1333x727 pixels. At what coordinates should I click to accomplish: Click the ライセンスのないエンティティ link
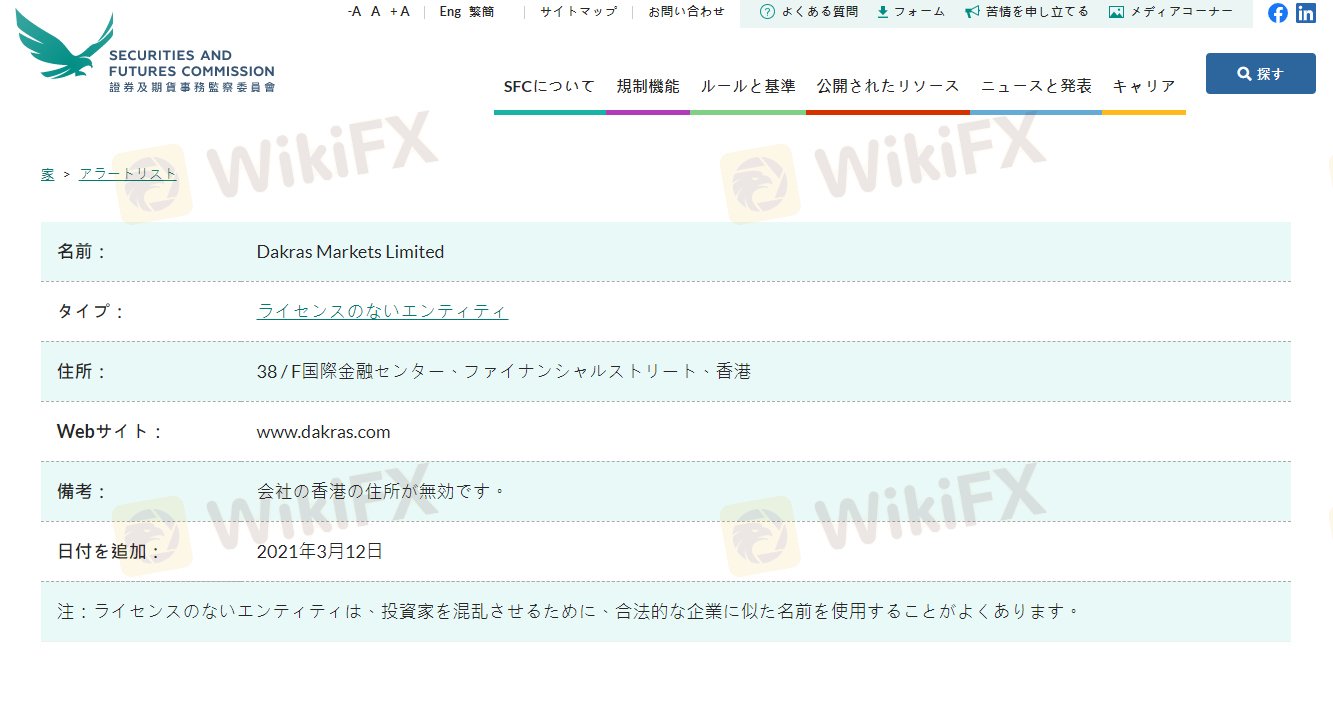click(382, 311)
